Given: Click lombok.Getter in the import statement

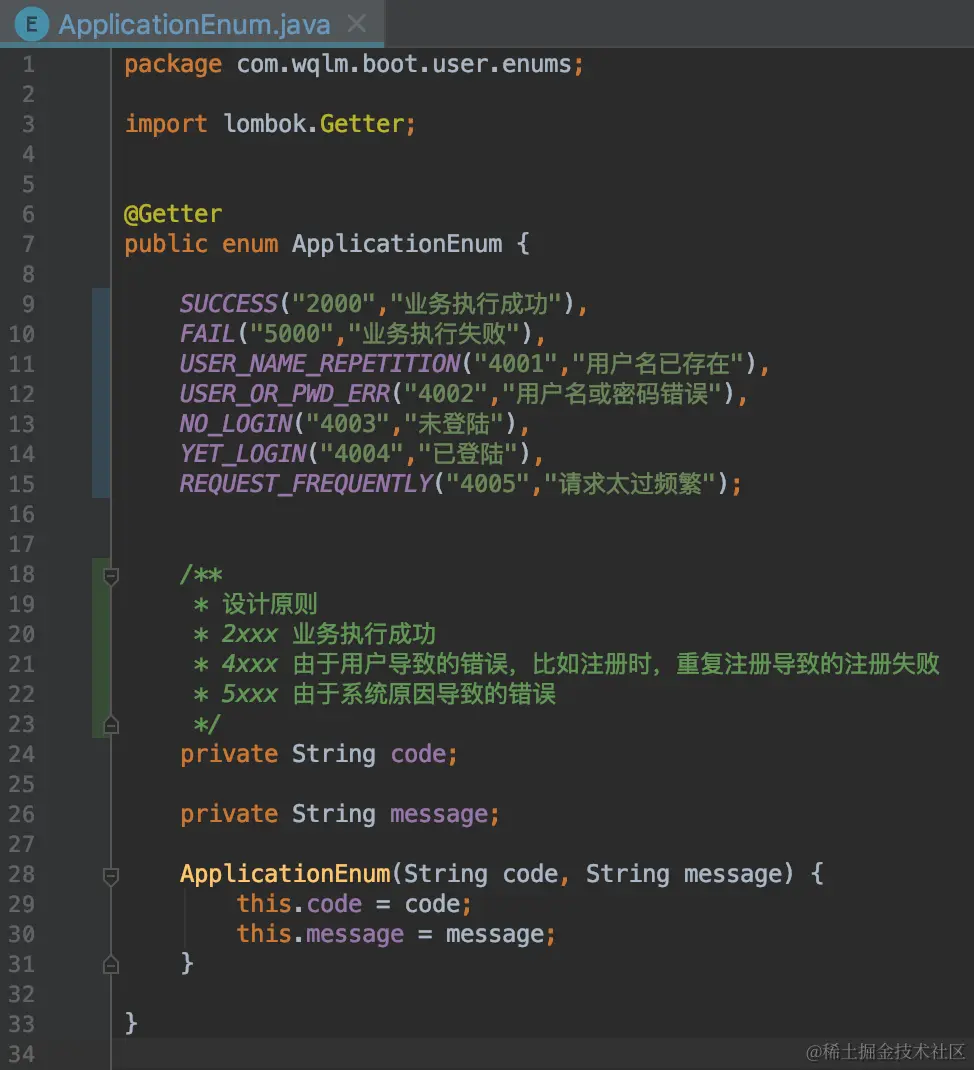Looking at the screenshot, I should click(314, 124).
